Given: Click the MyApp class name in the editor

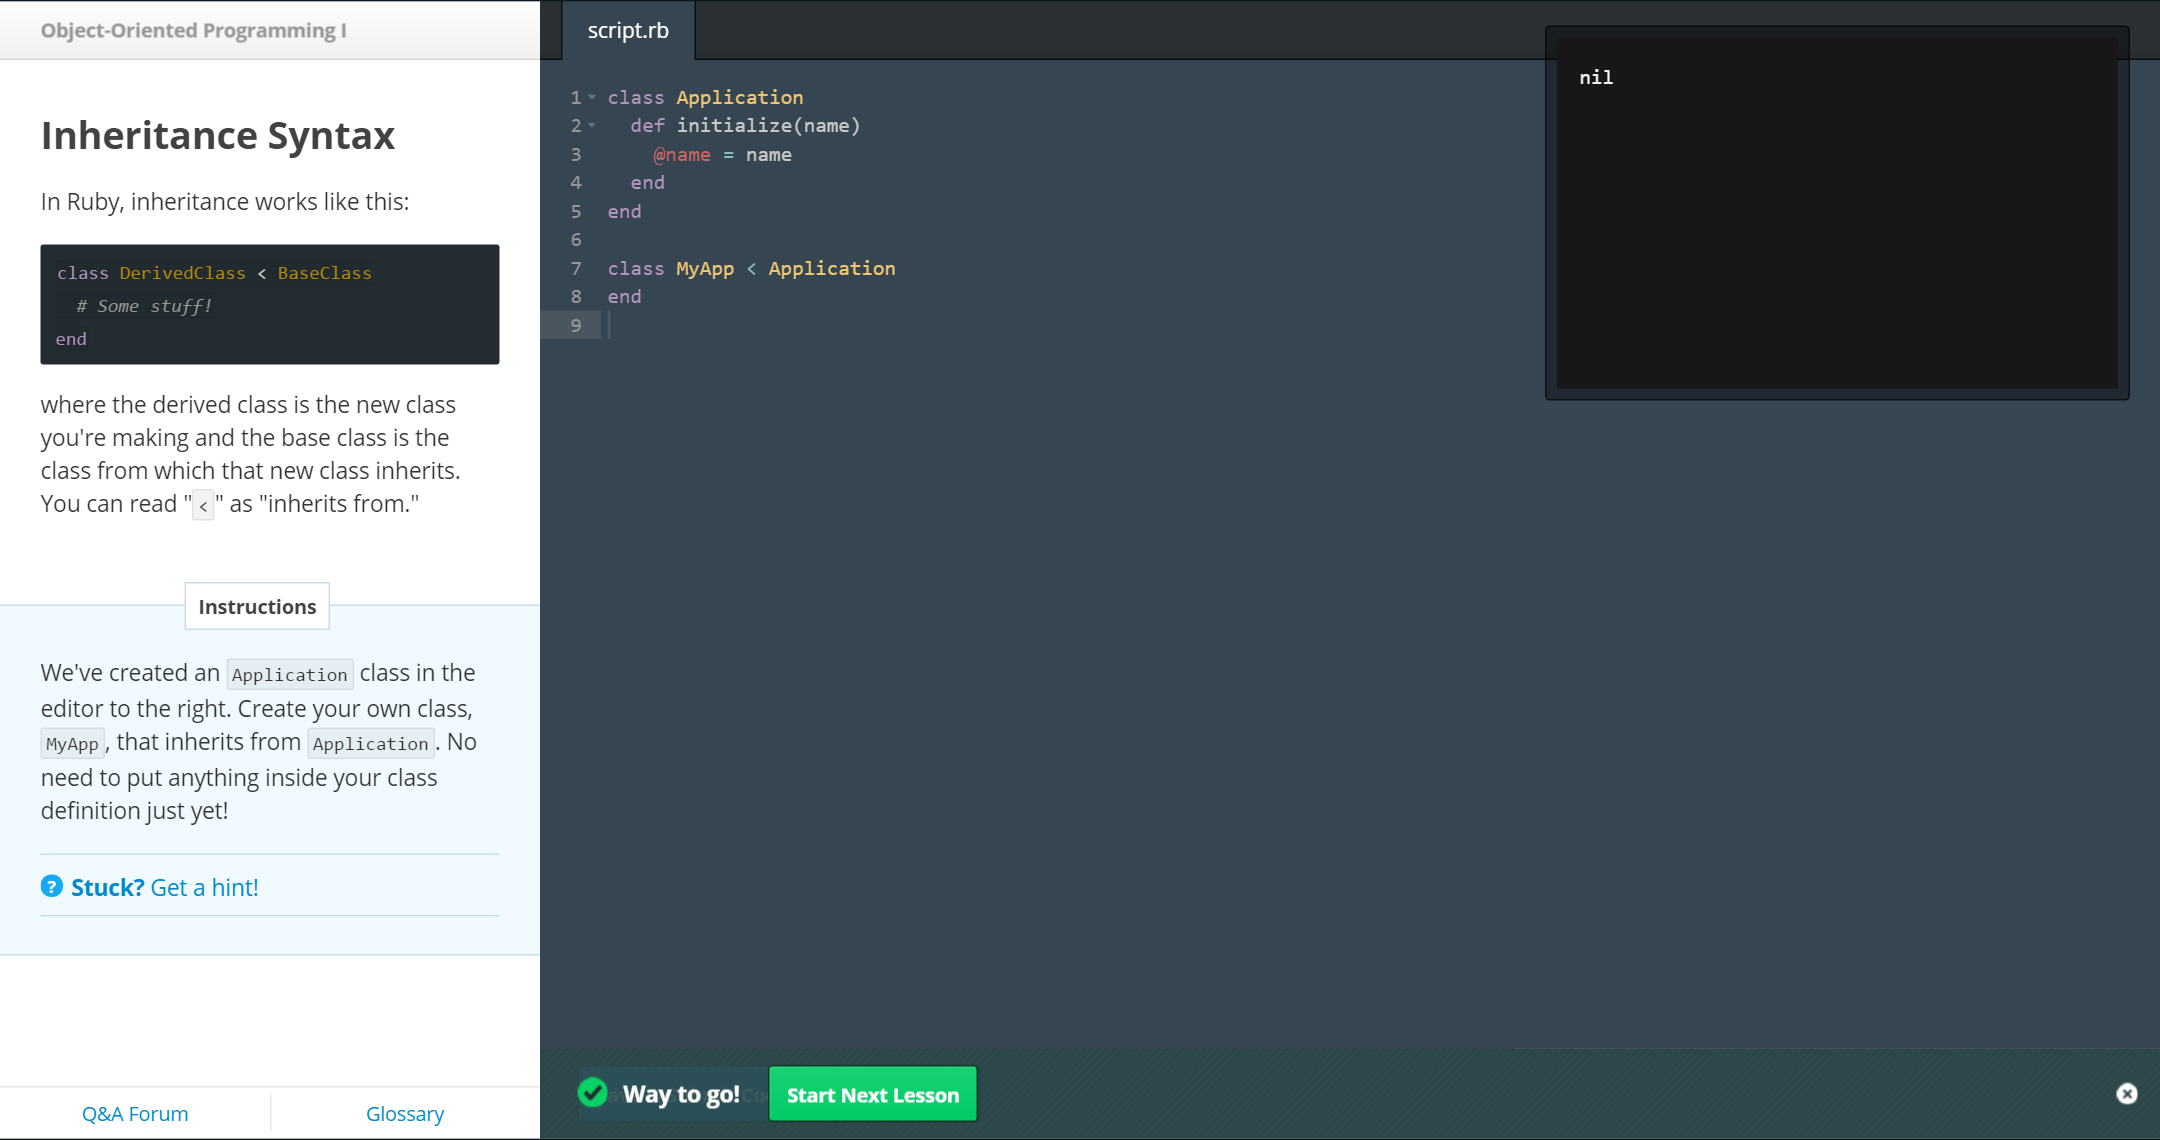Looking at the screenshot, I should (705, 268).
